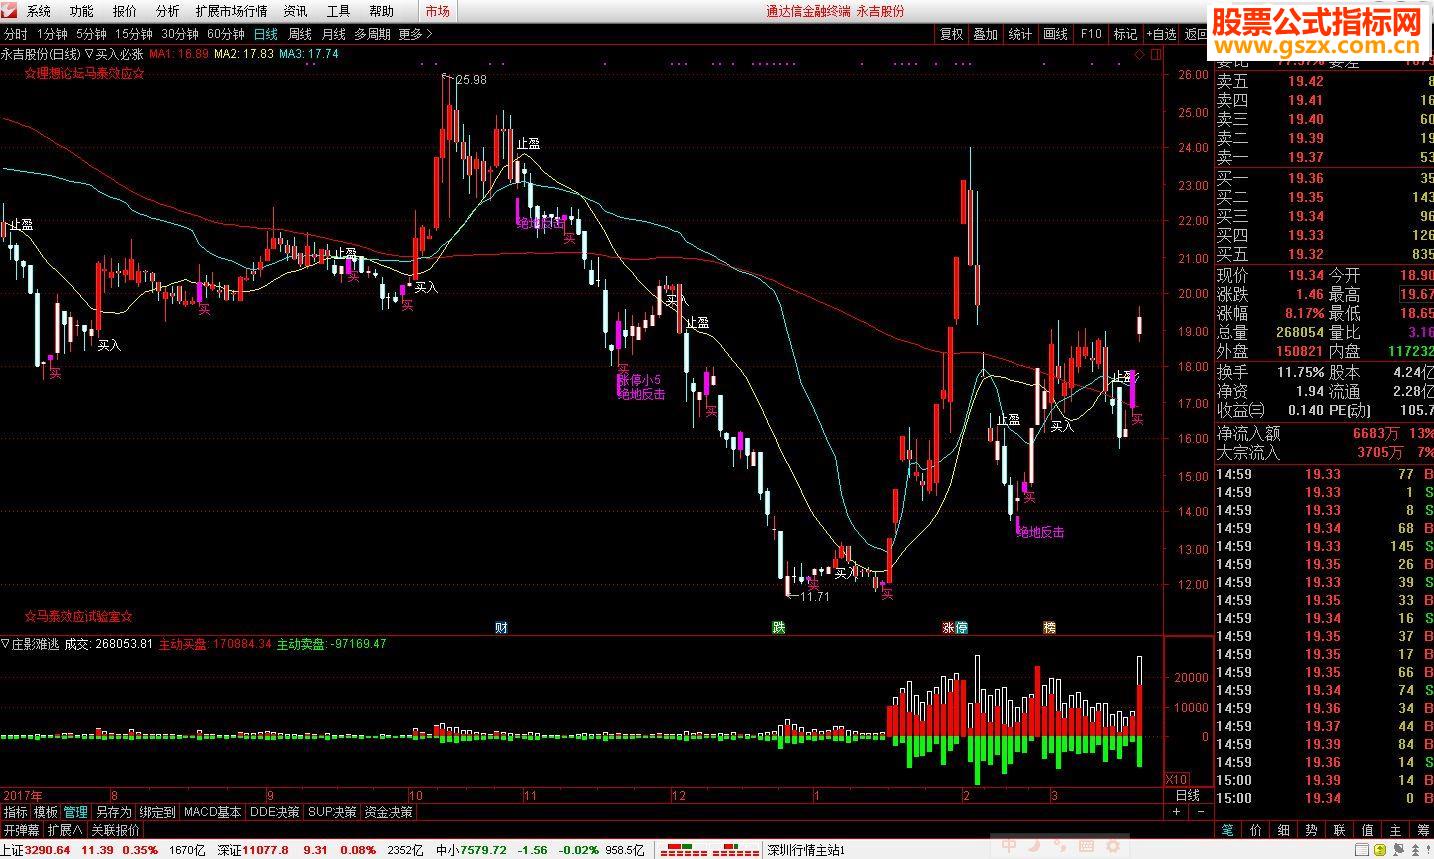The image size is (1434, 859).
Task: Expand the ▽买入必涨 indicator menu
Action: tap(113, 53)
